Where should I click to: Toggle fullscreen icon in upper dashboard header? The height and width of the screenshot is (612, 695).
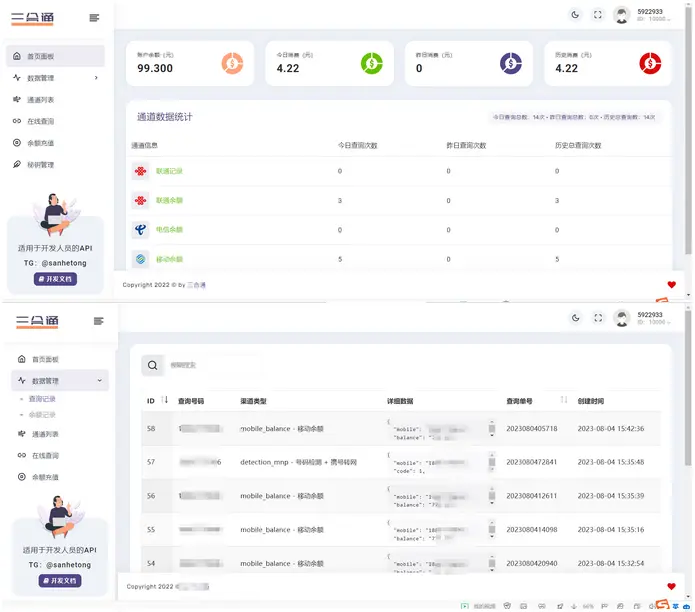point(597,15)
